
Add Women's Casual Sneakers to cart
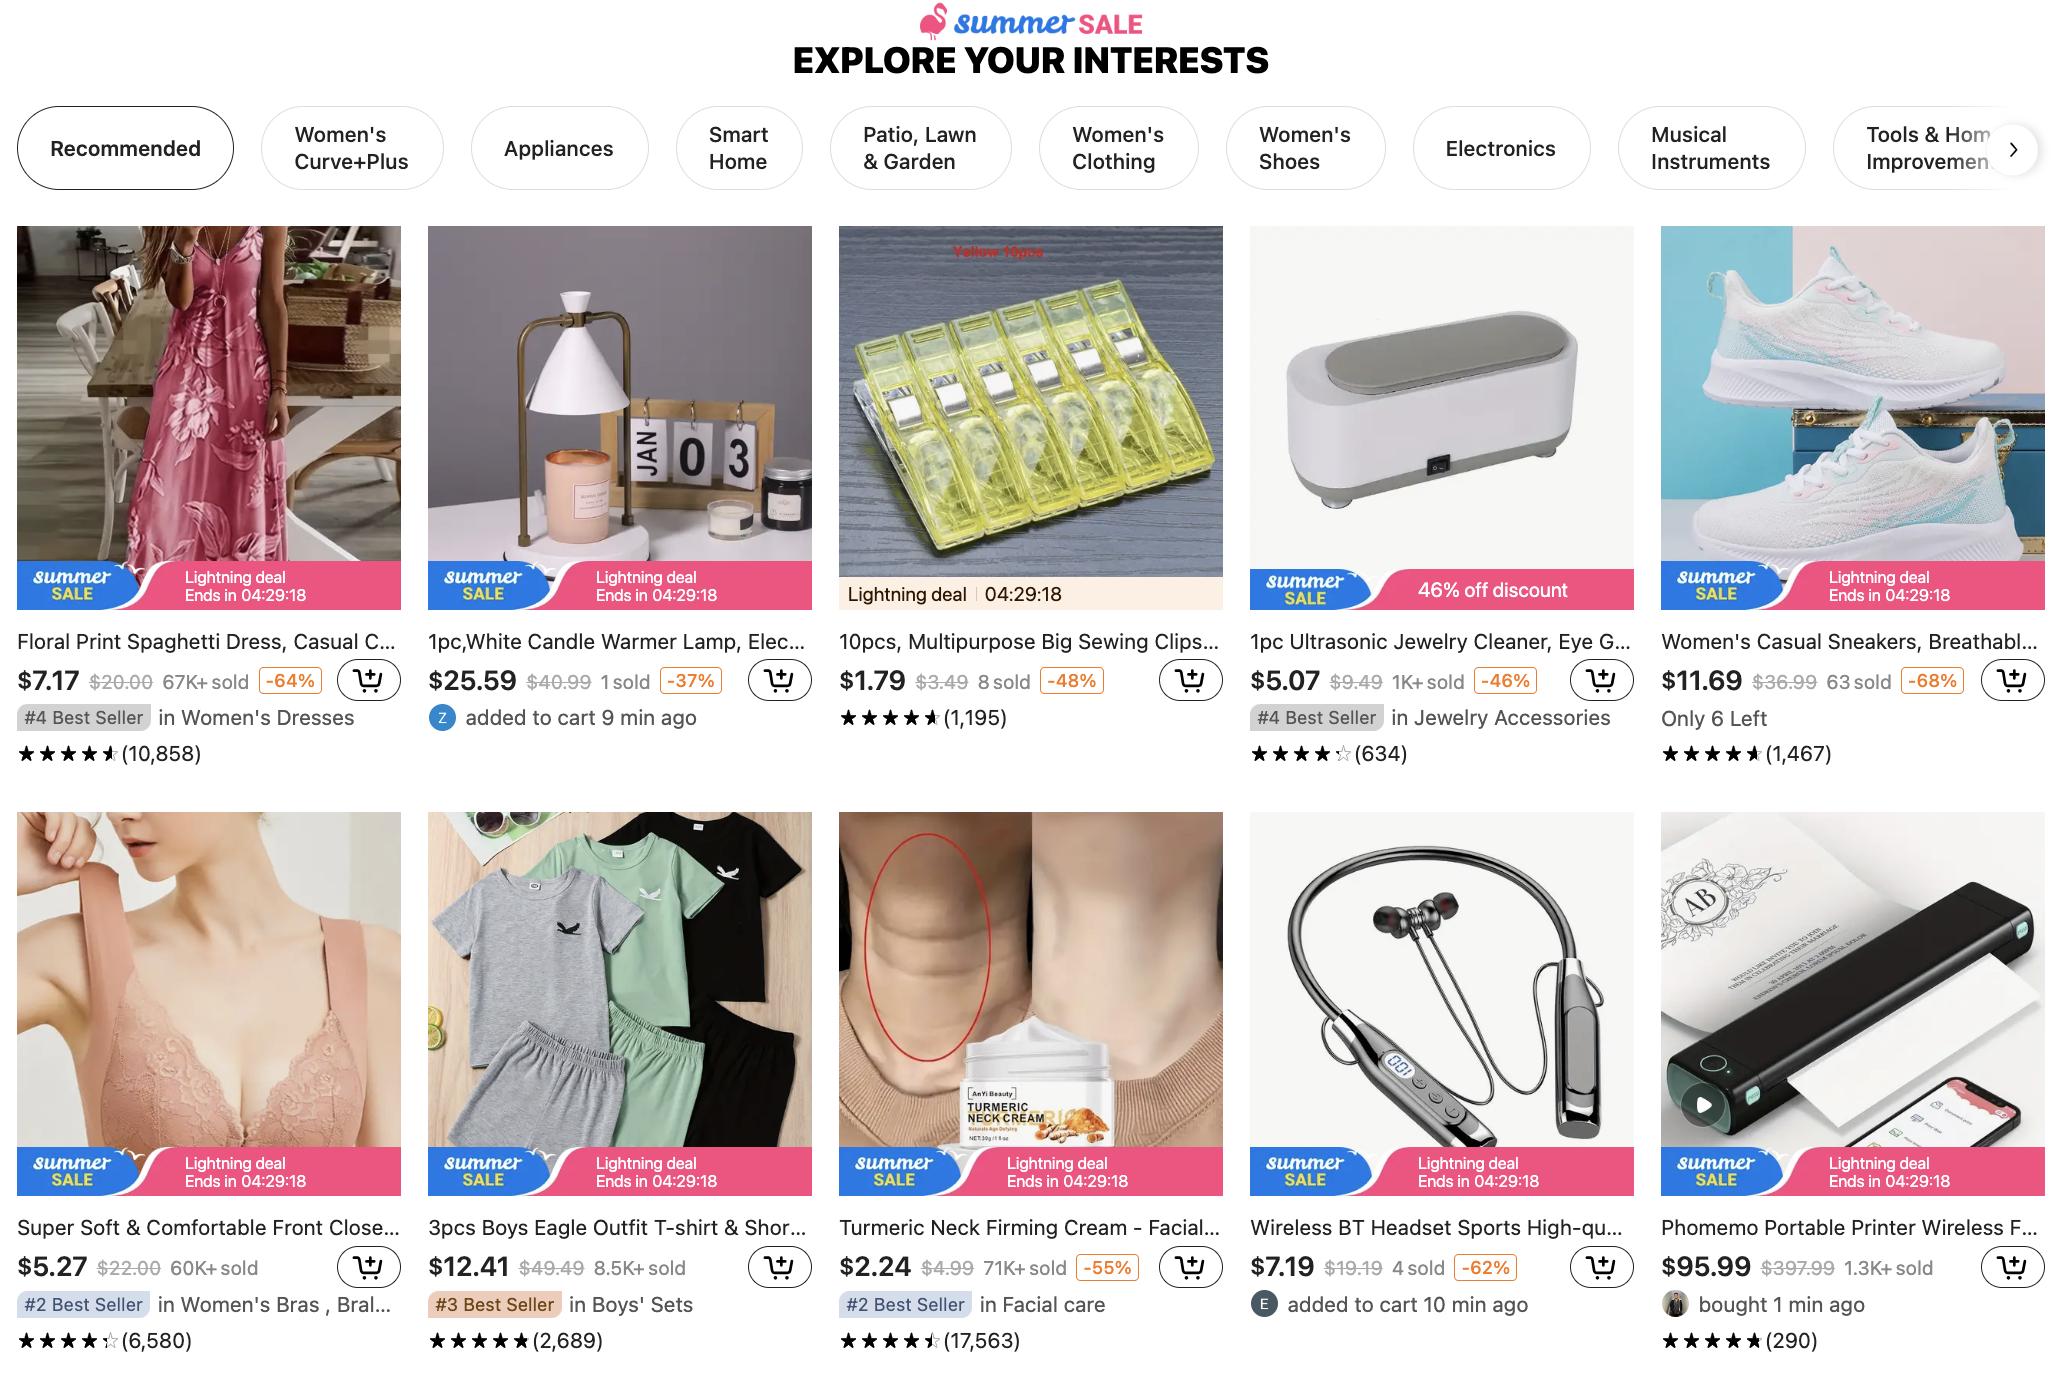(2012, 681)
